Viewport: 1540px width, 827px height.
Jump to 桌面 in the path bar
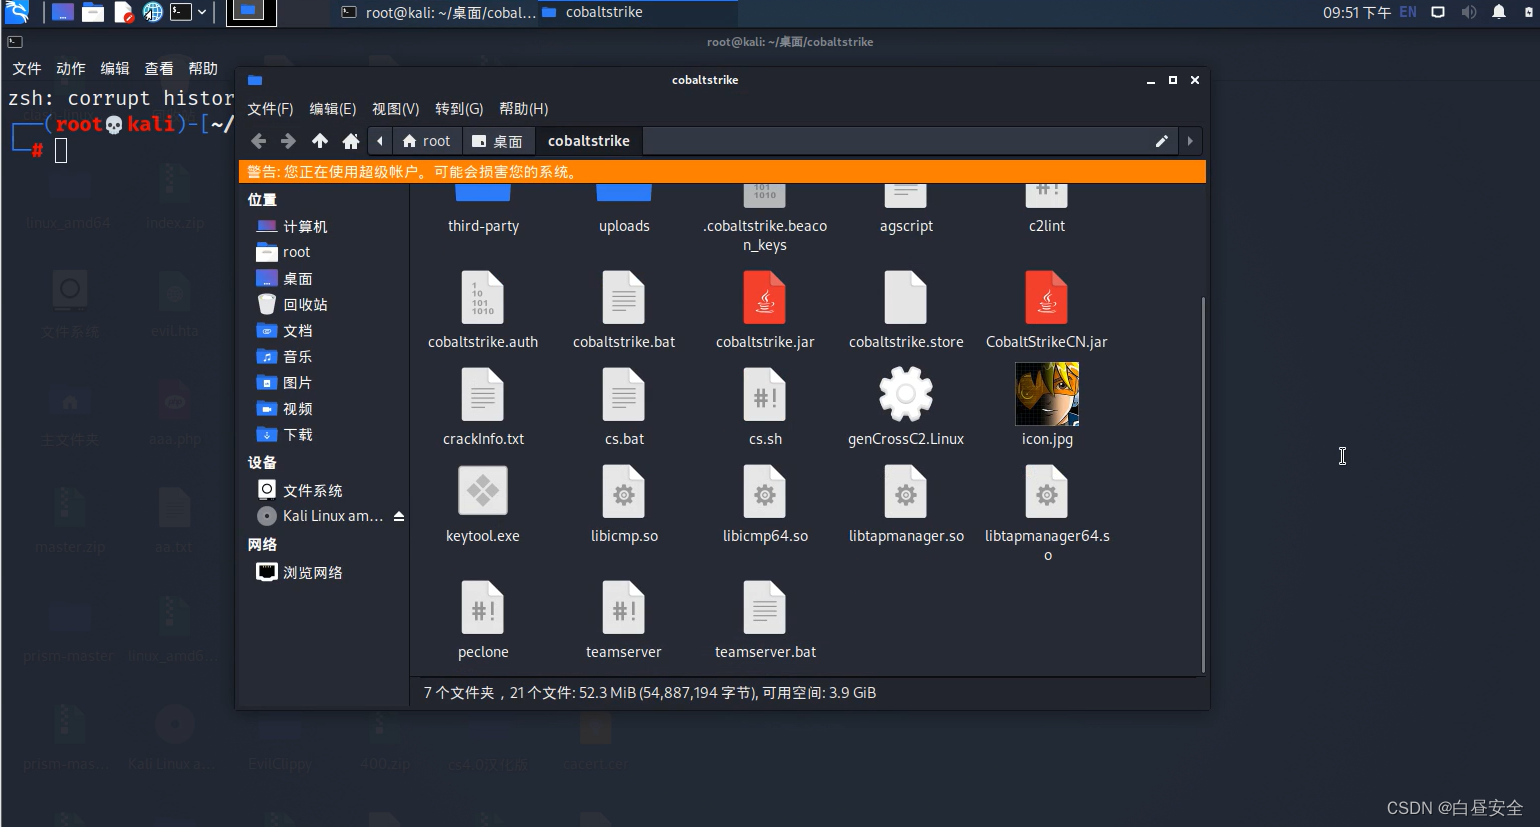497,141
